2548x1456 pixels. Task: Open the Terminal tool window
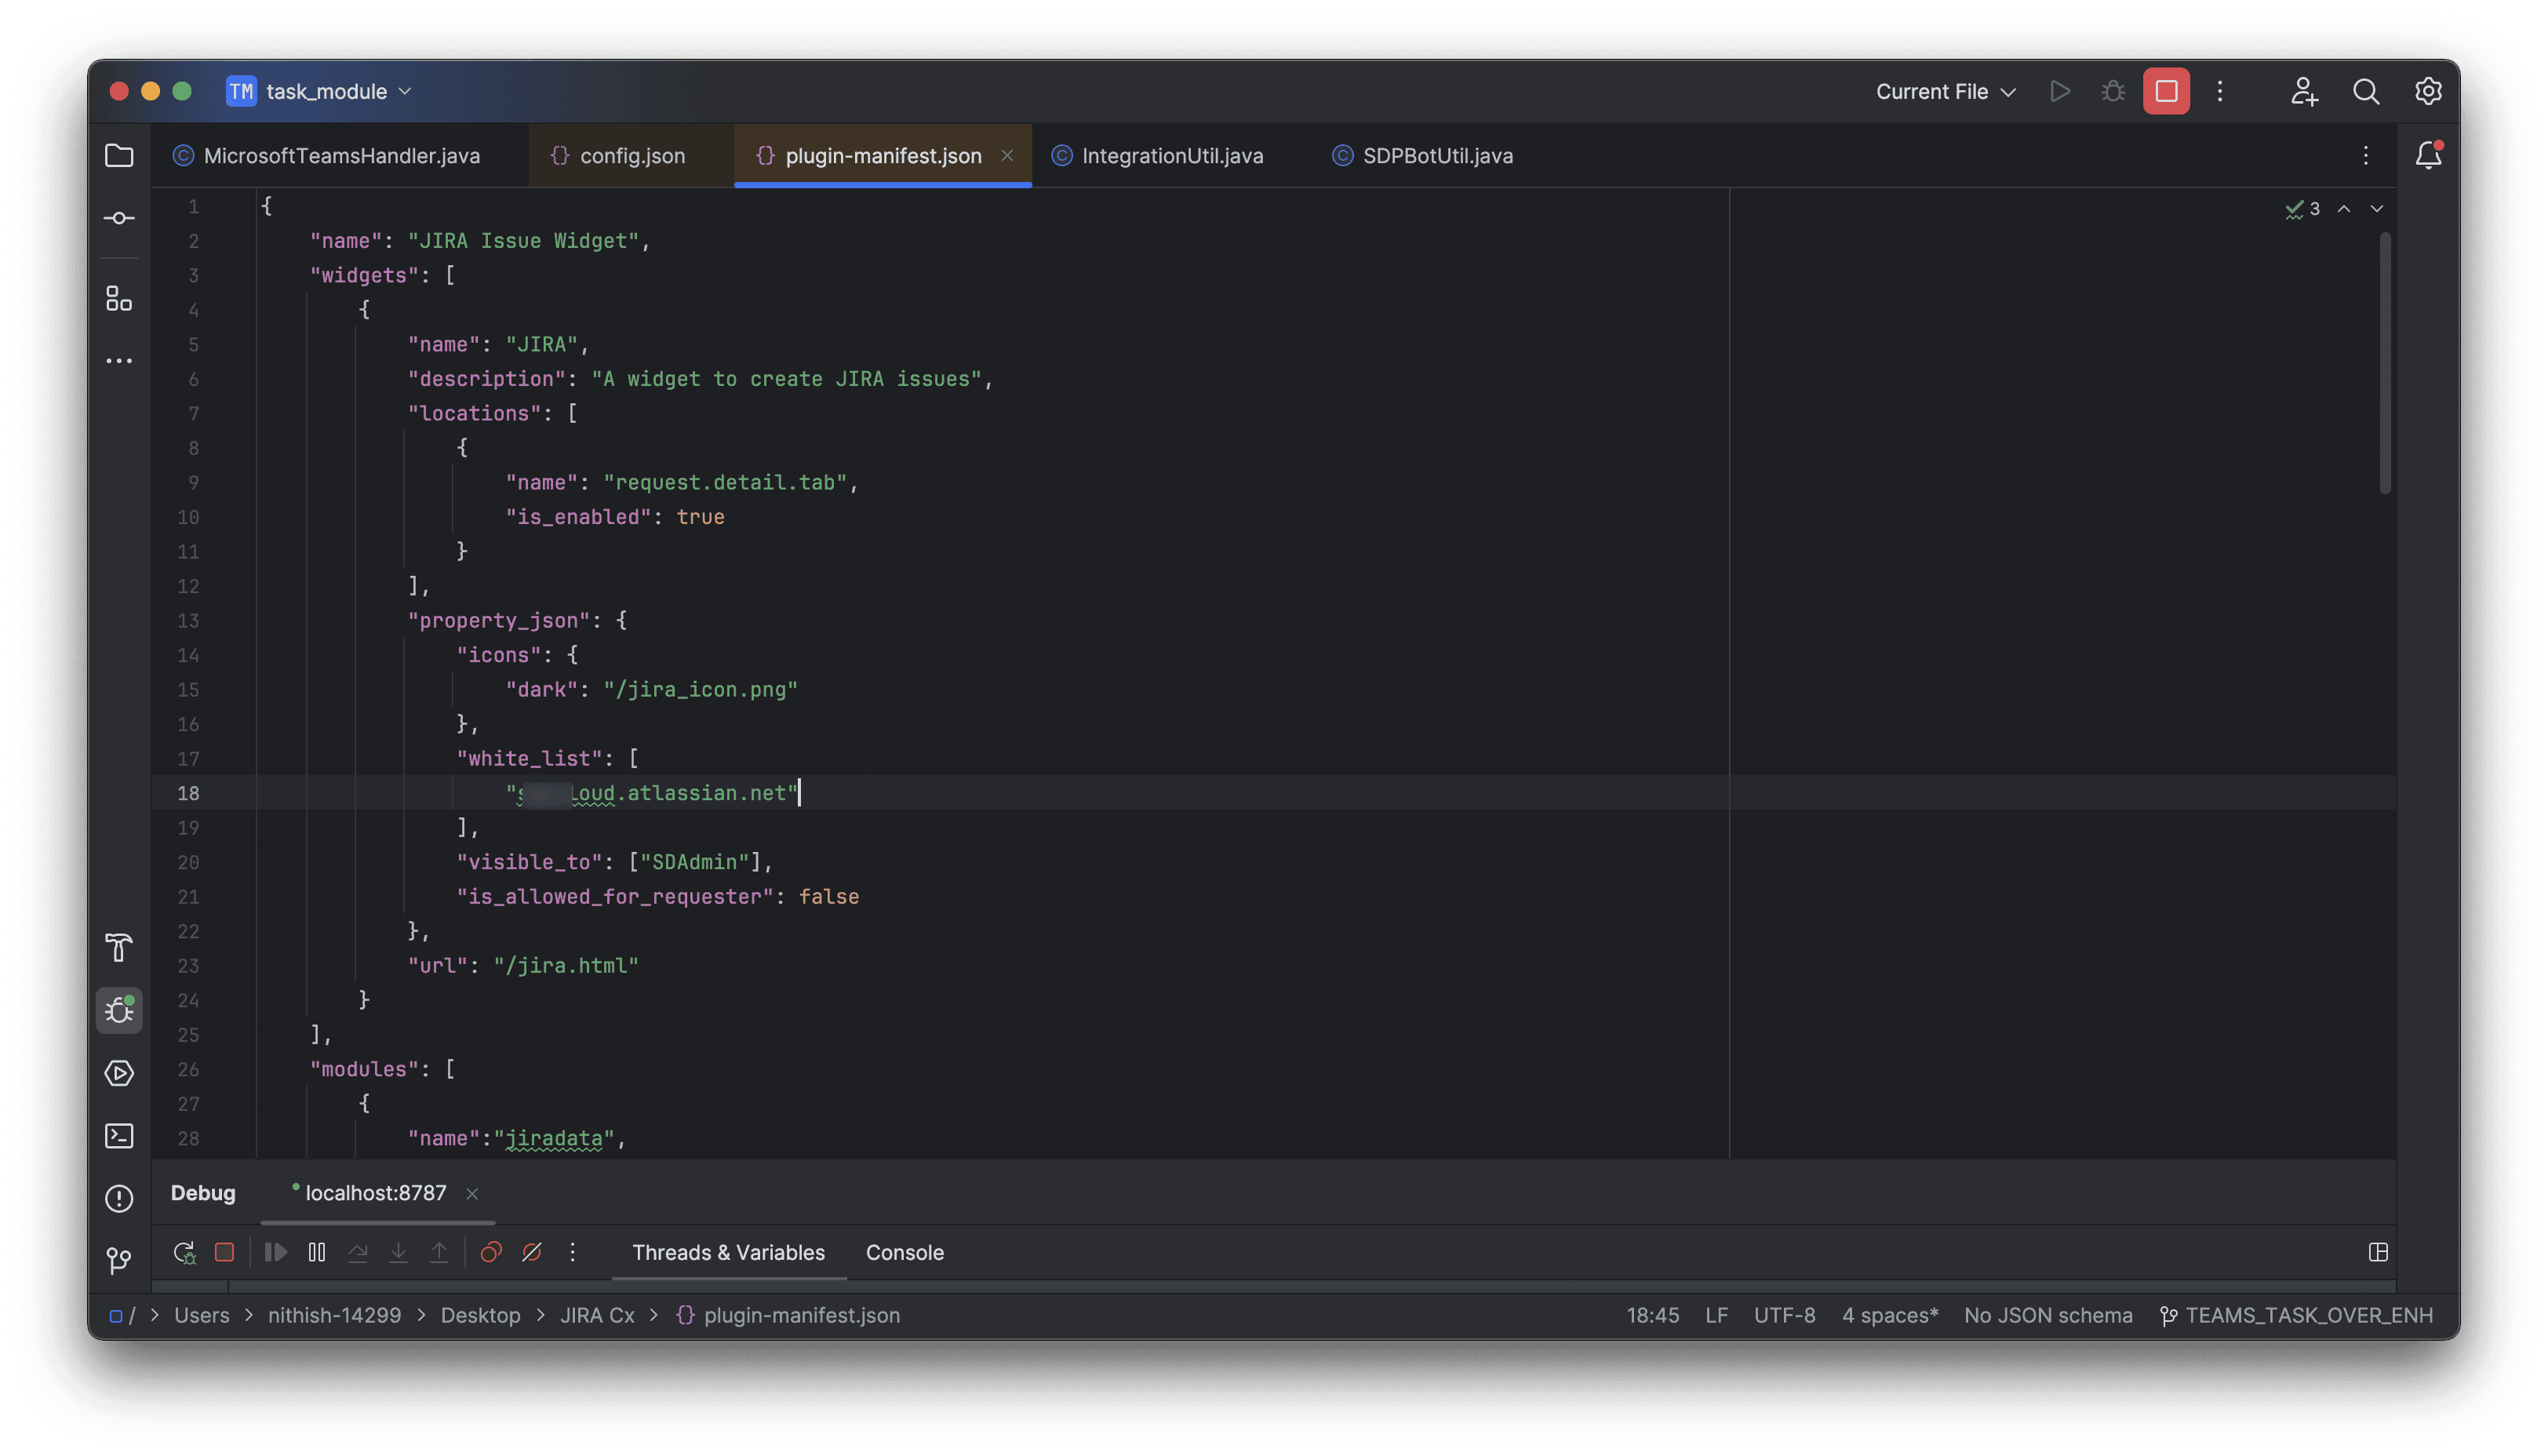coord(119,1136)
